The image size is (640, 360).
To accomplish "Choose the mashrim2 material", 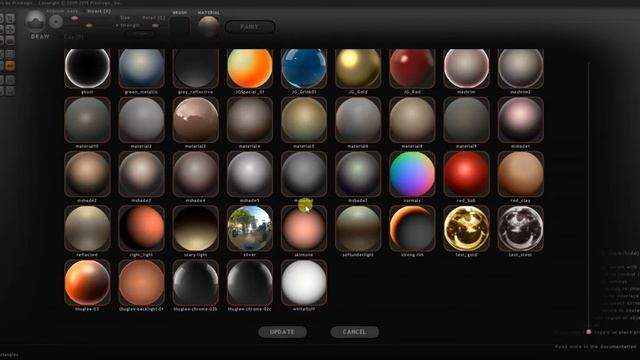I will pos(520,68).
